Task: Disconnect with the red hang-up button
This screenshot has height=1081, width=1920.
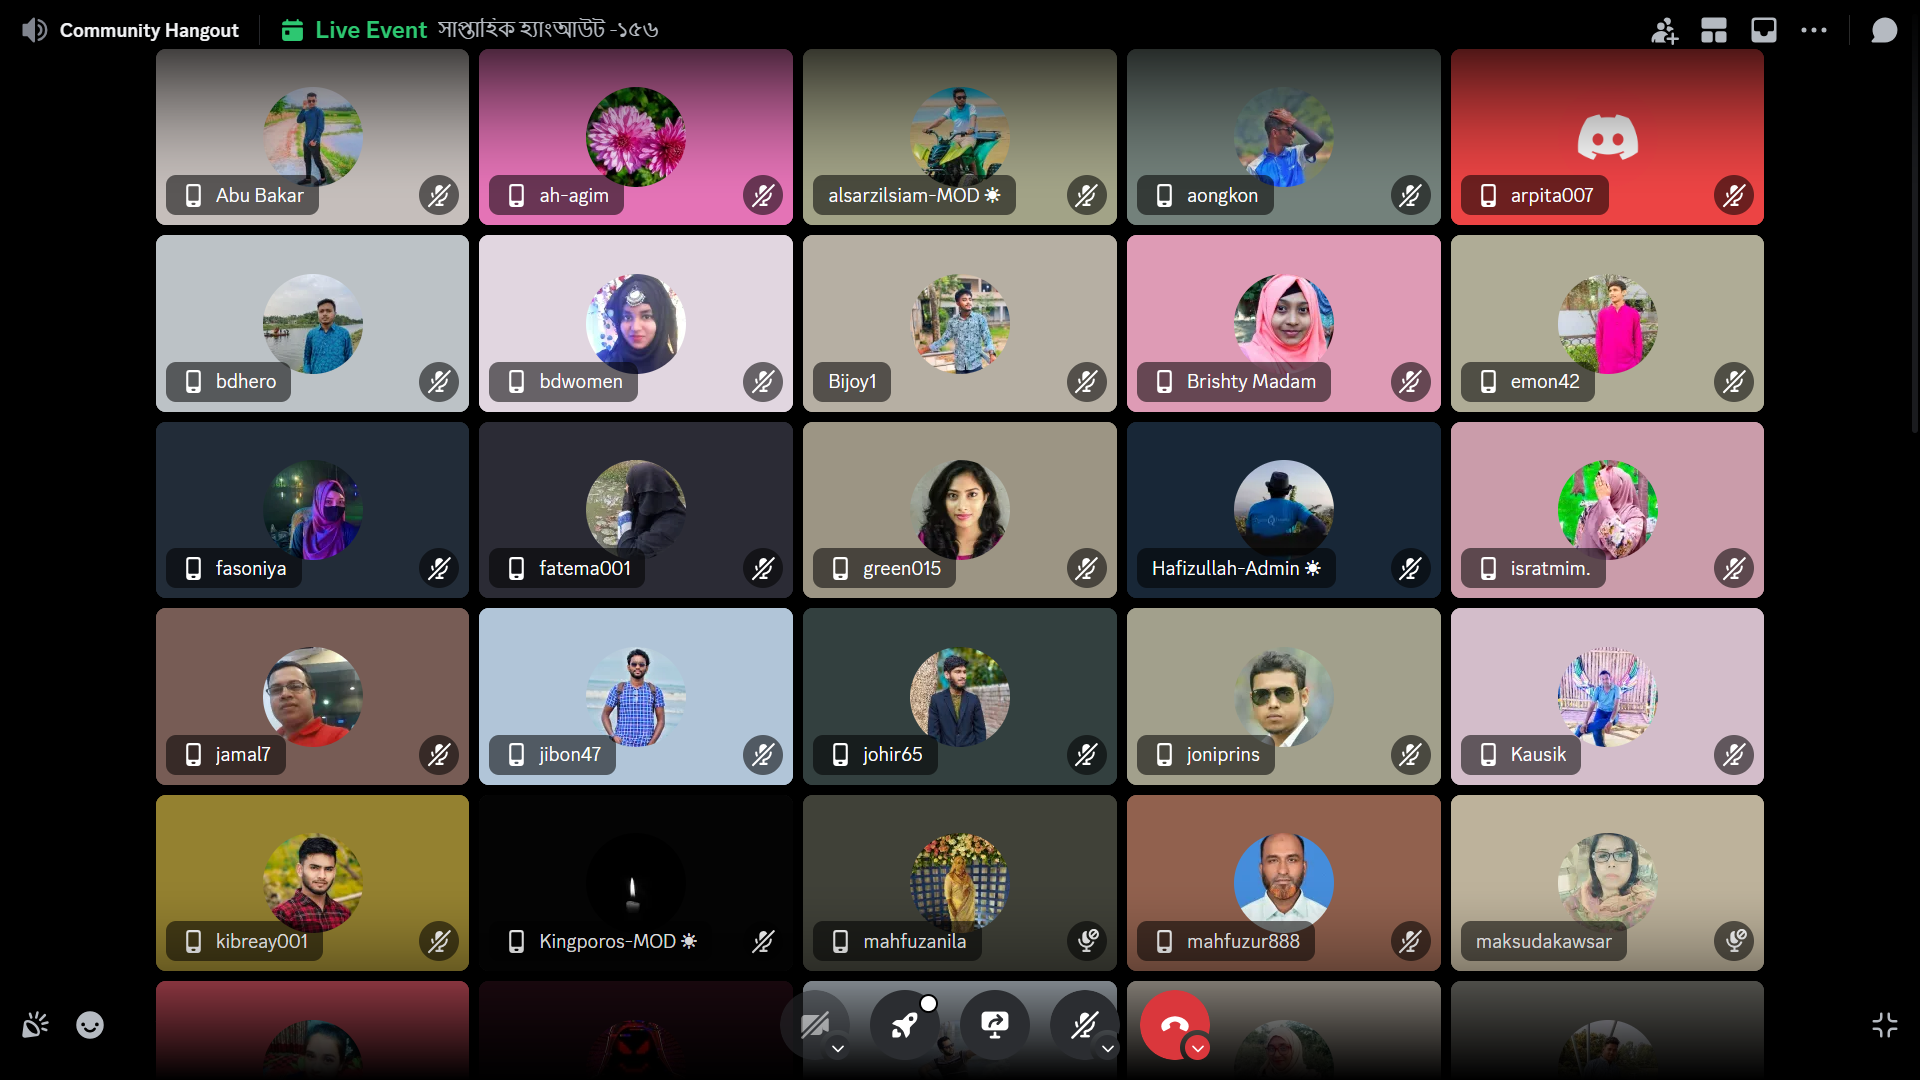Action: 1174,1025
